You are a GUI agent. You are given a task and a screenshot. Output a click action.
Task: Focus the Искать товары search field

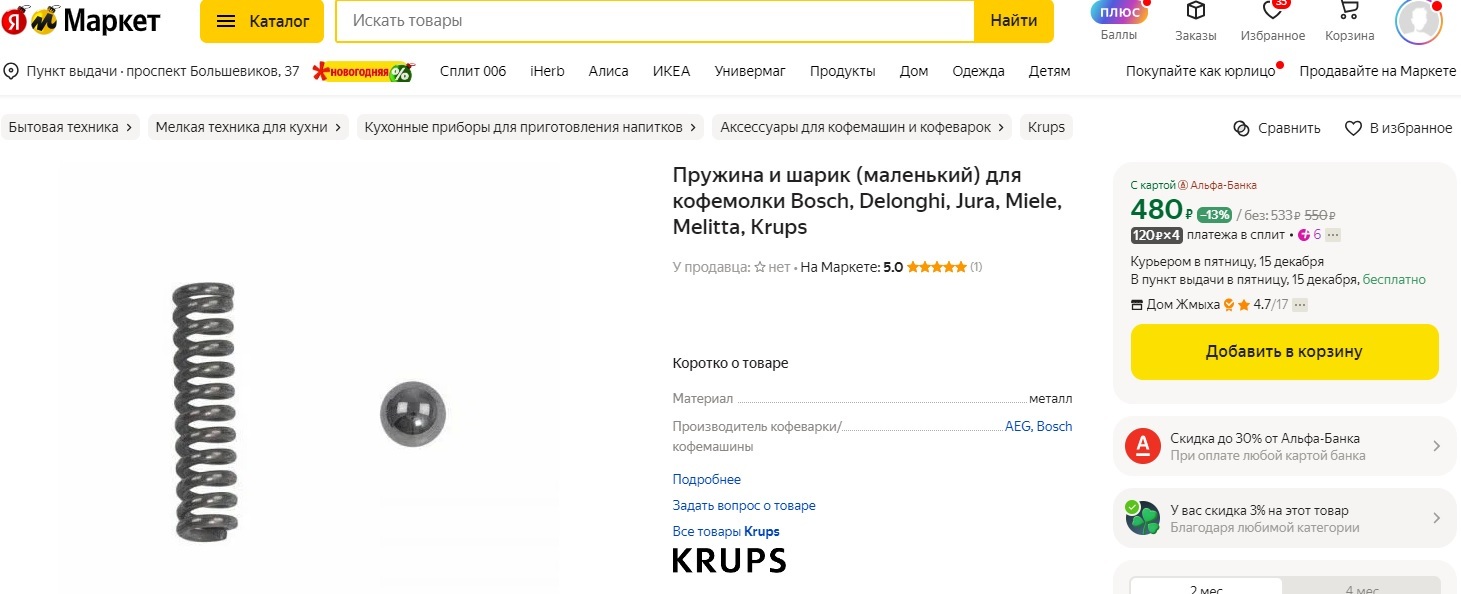655,21
